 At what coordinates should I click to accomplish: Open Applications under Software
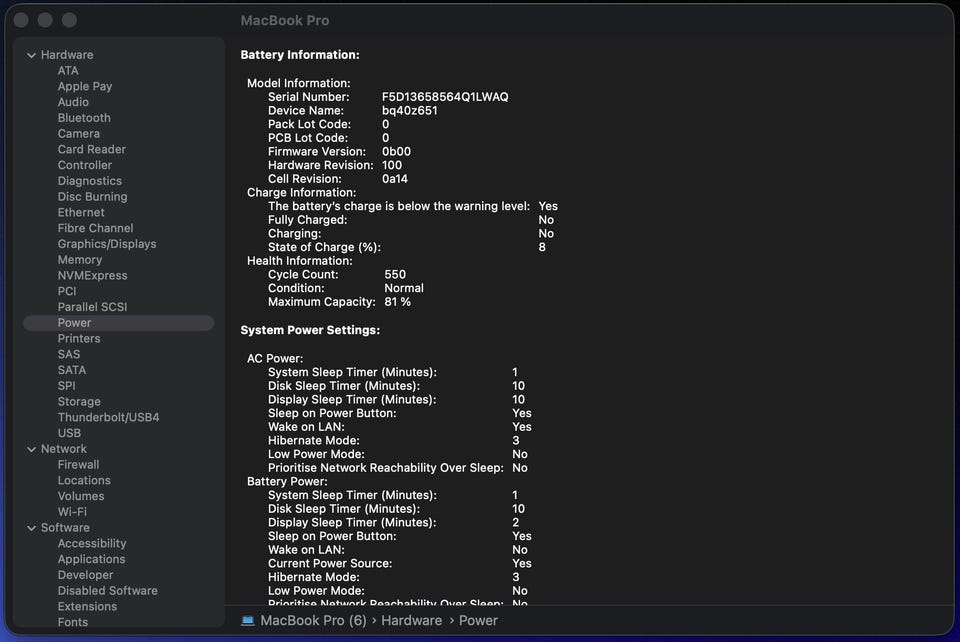(91, 559)
